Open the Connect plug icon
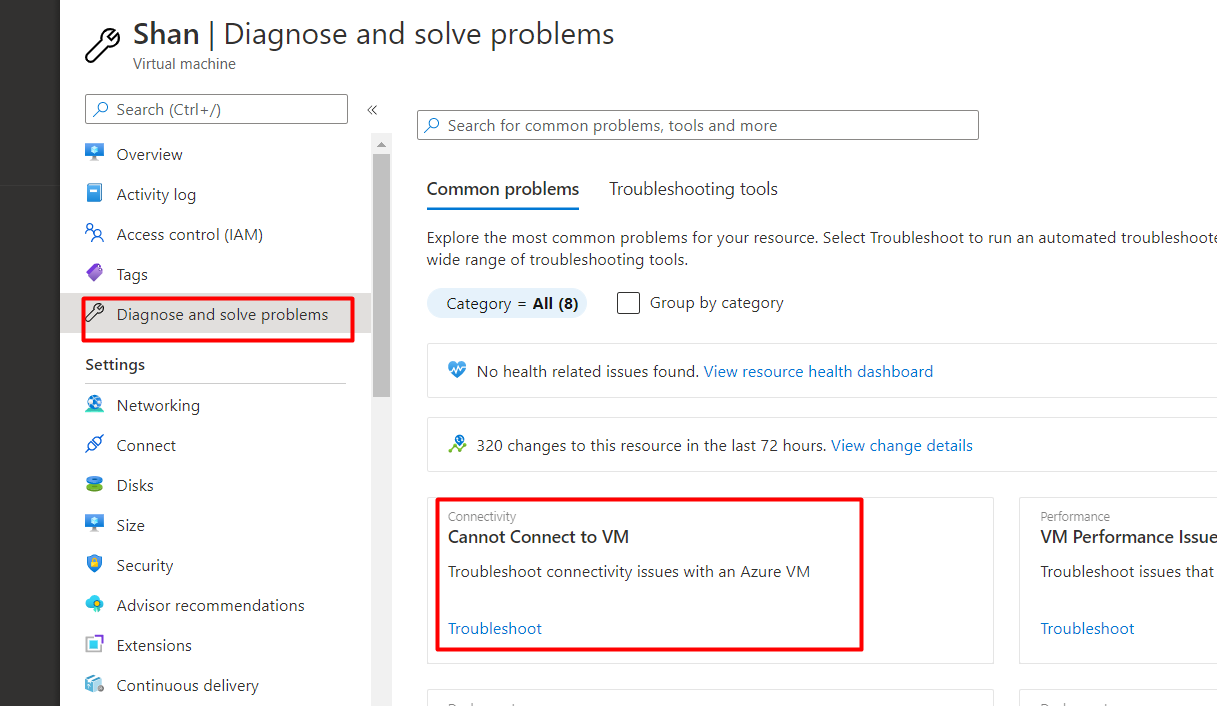This screenshot has width=1217, height=706. click(x=95, y=444)
